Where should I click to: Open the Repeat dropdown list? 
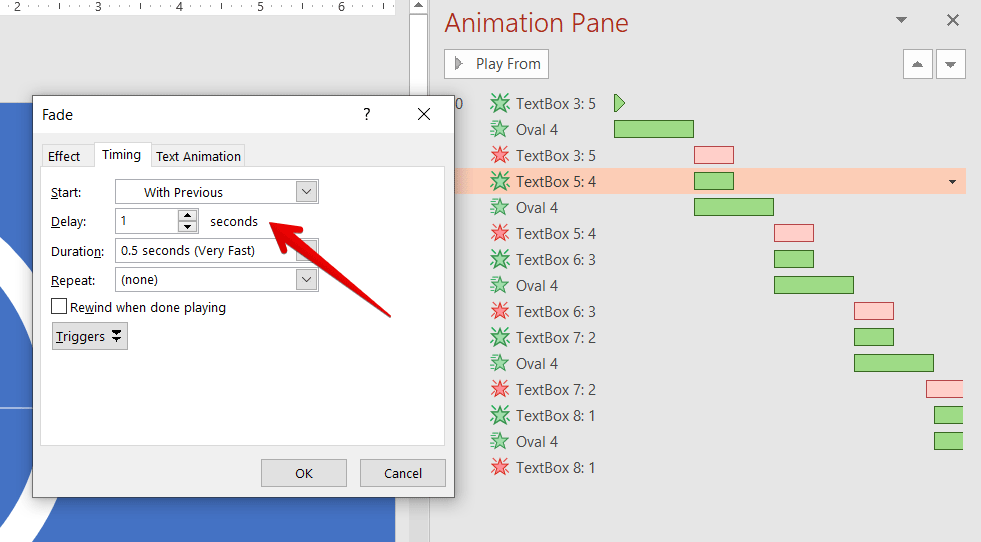(x=307, y=280)
